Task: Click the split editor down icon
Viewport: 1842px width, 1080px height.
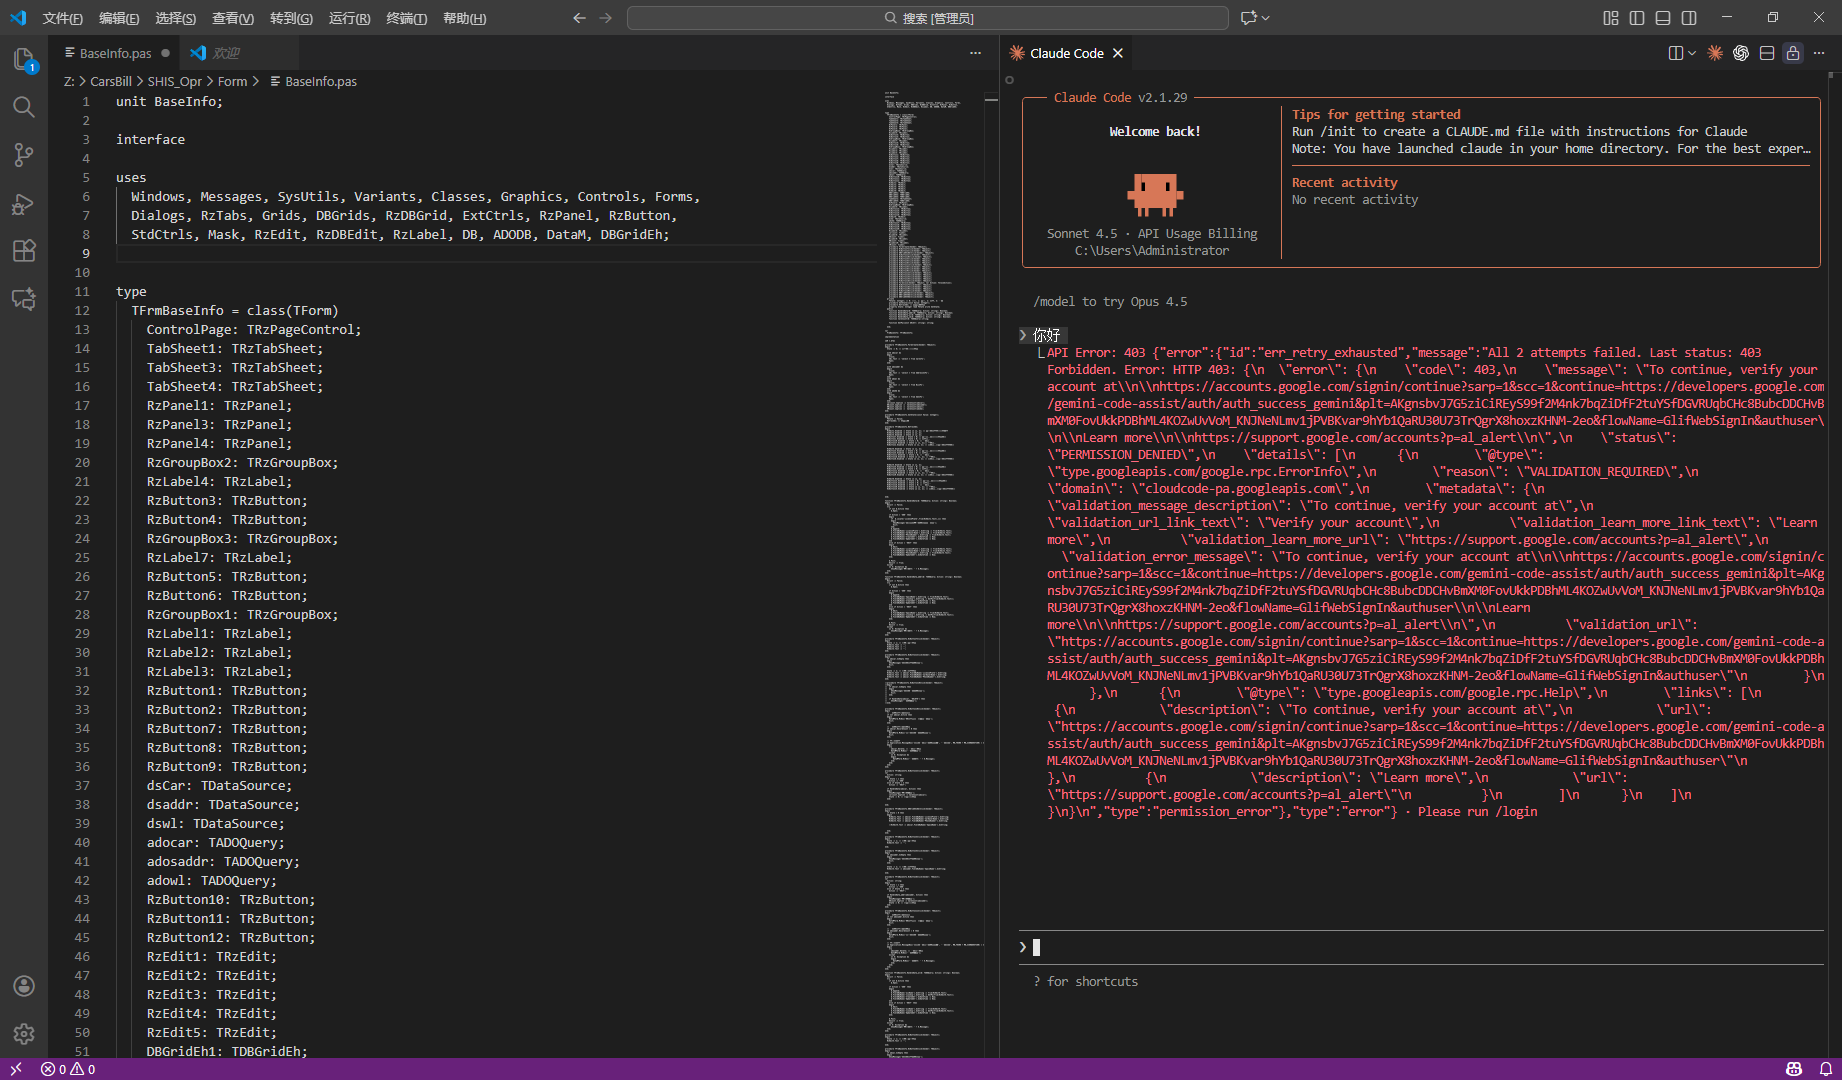Action: click(x=1767, y=53)
